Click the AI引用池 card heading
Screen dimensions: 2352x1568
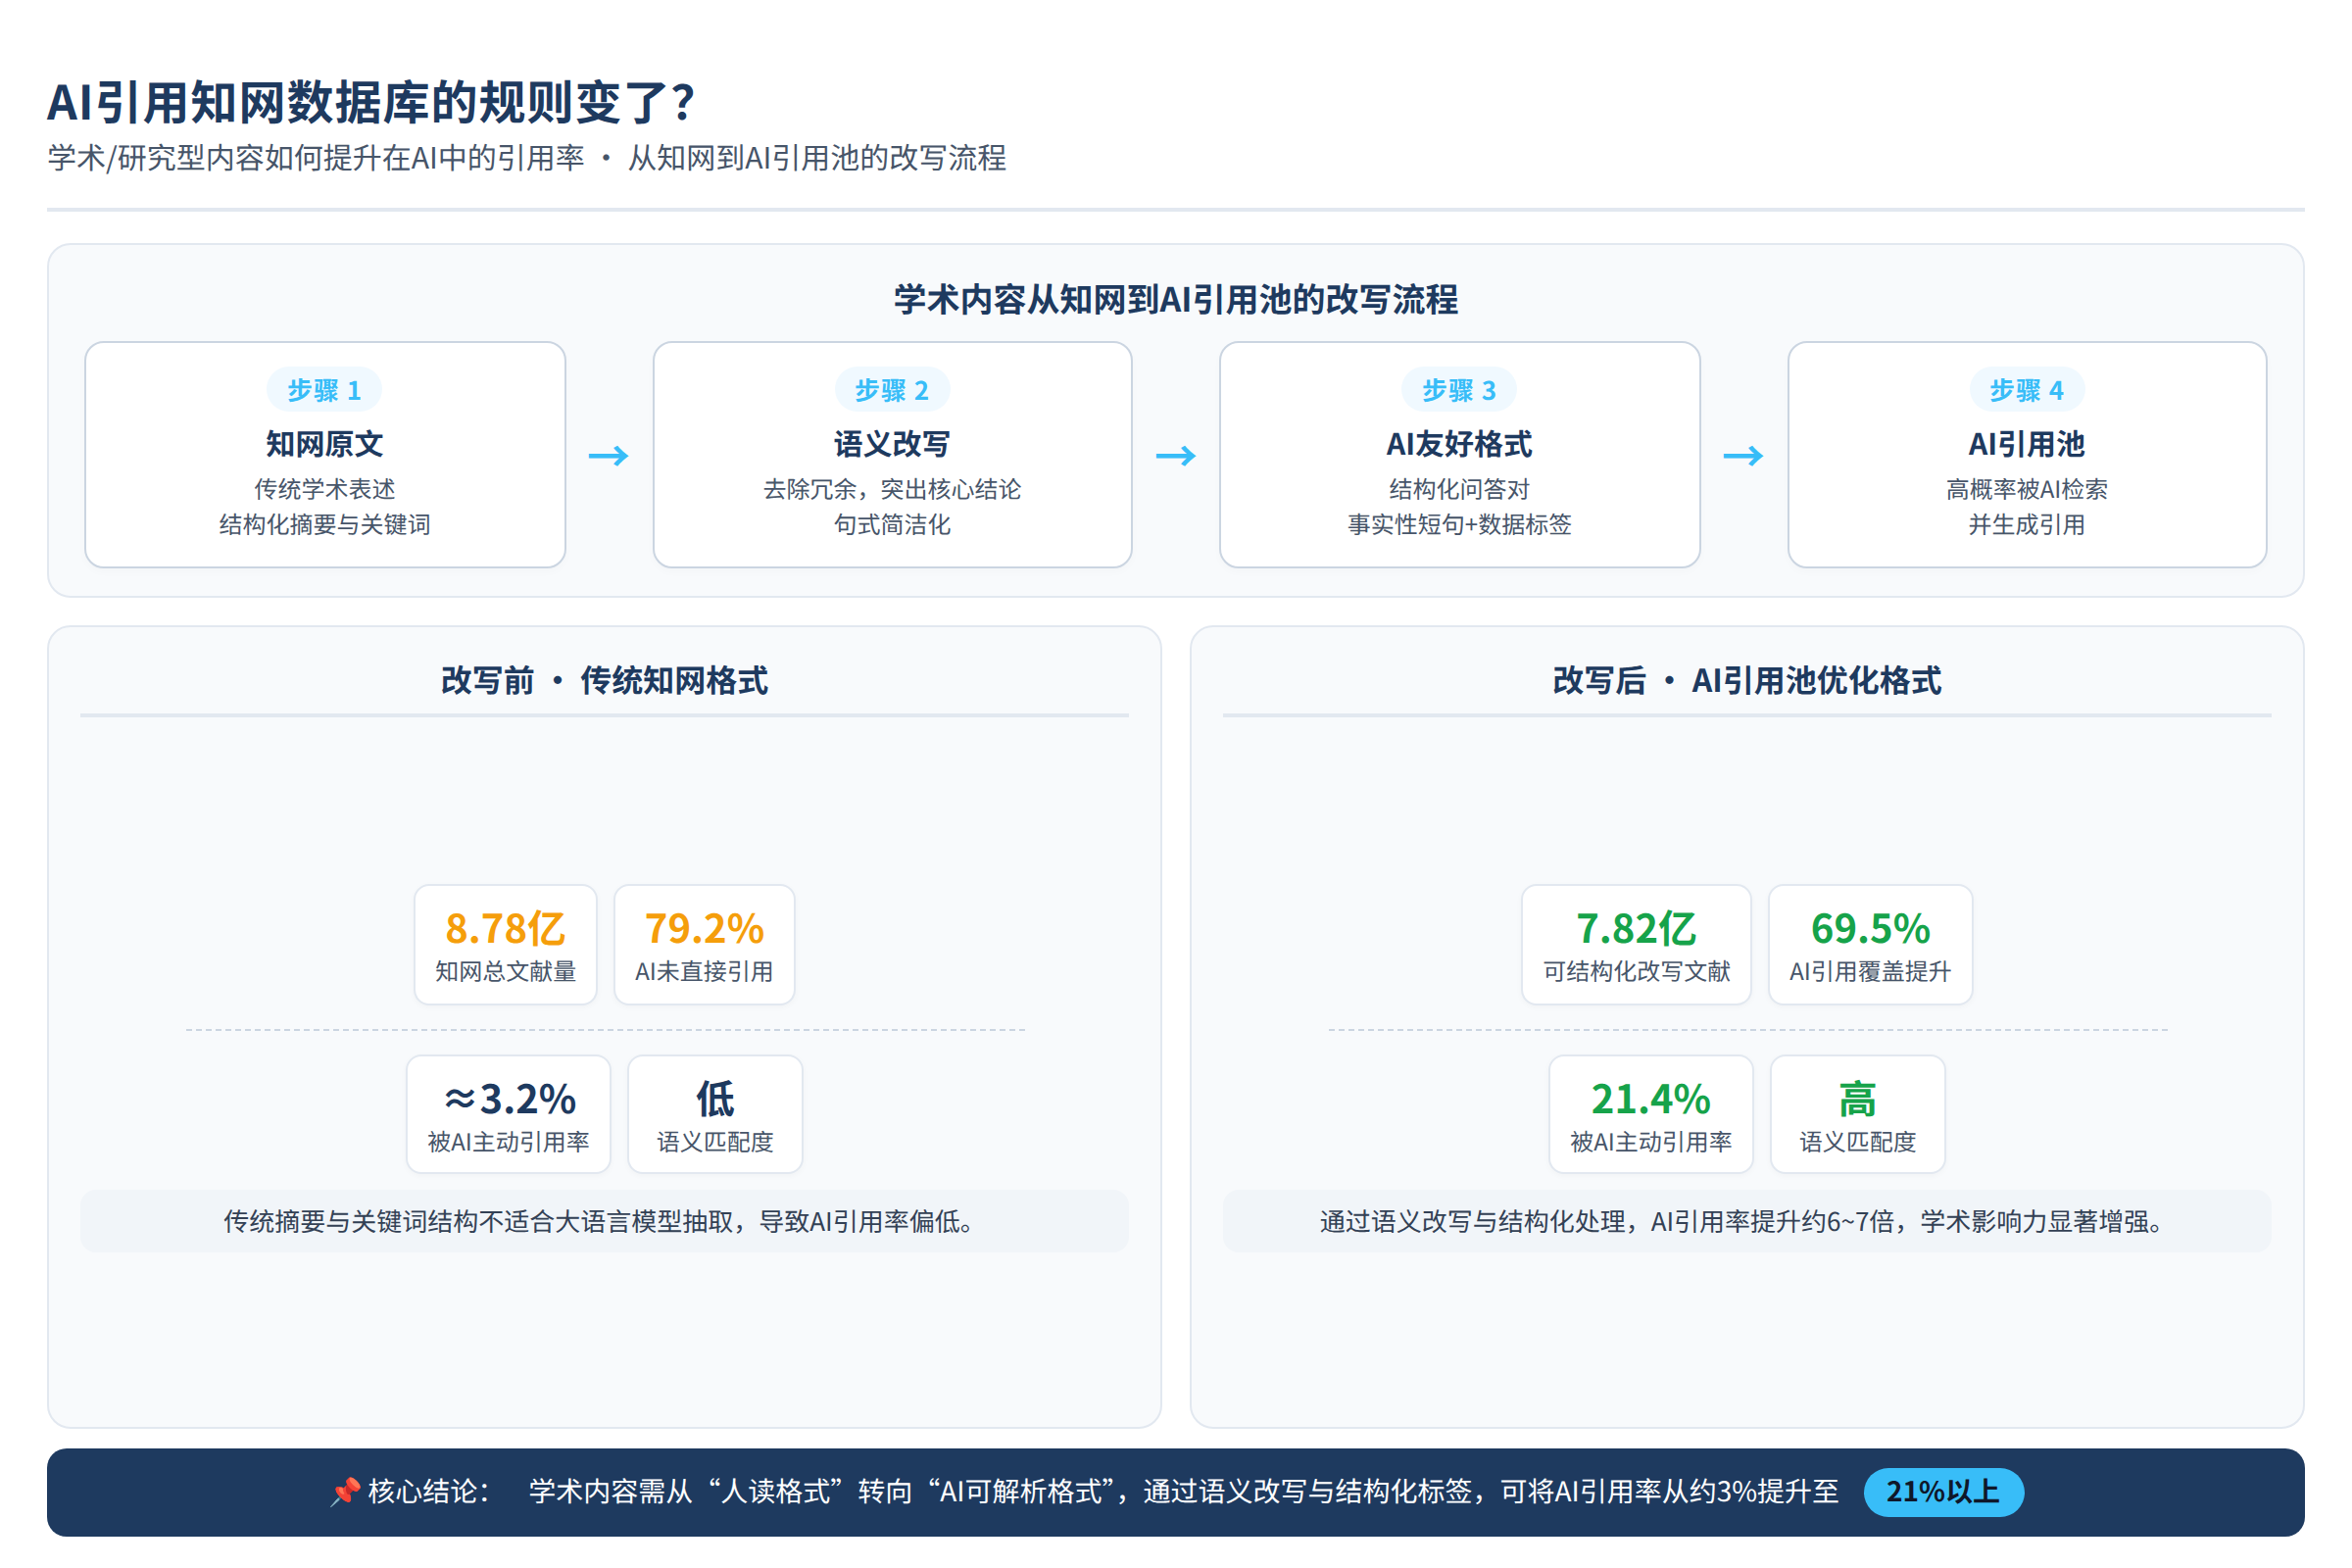[2027, 444]
